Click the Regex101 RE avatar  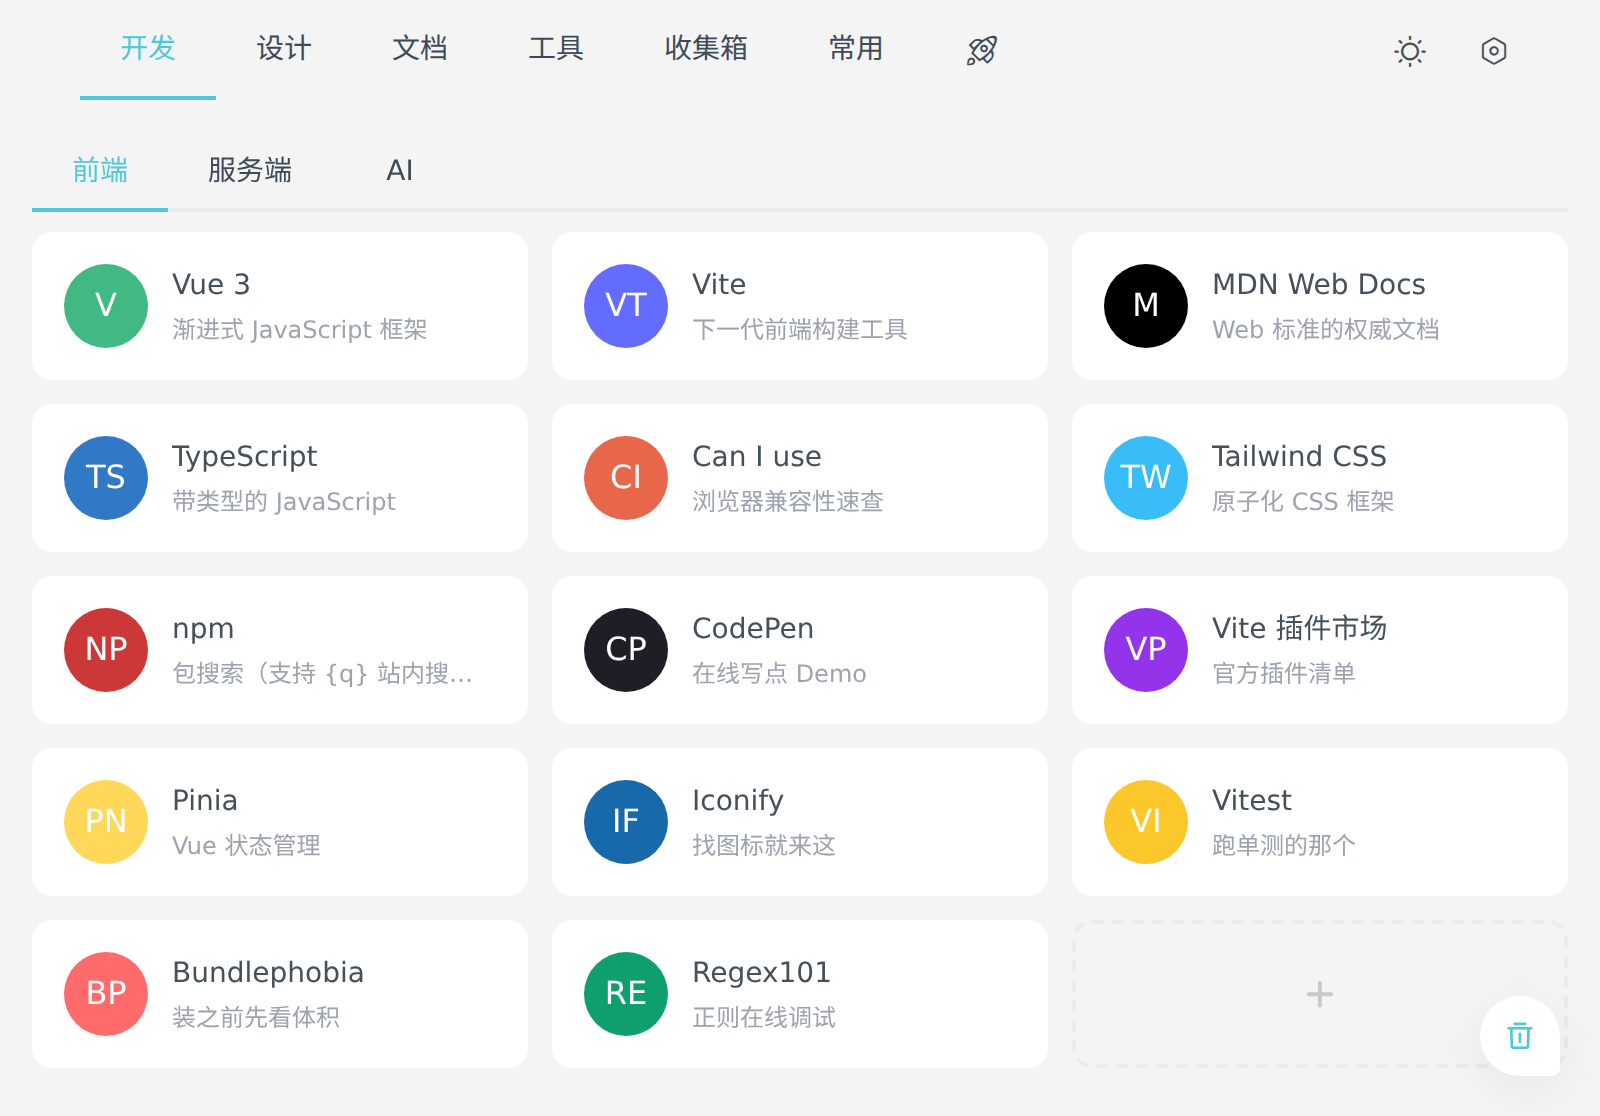tap(626, 994)
